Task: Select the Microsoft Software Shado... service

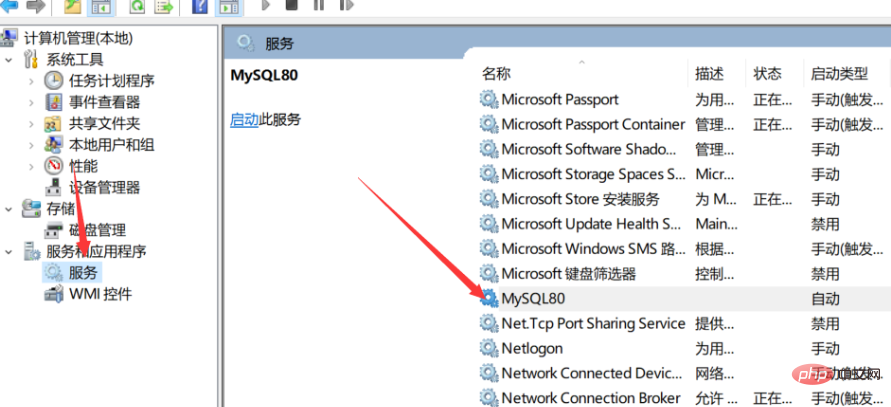Action: click(x=589, y=149)
